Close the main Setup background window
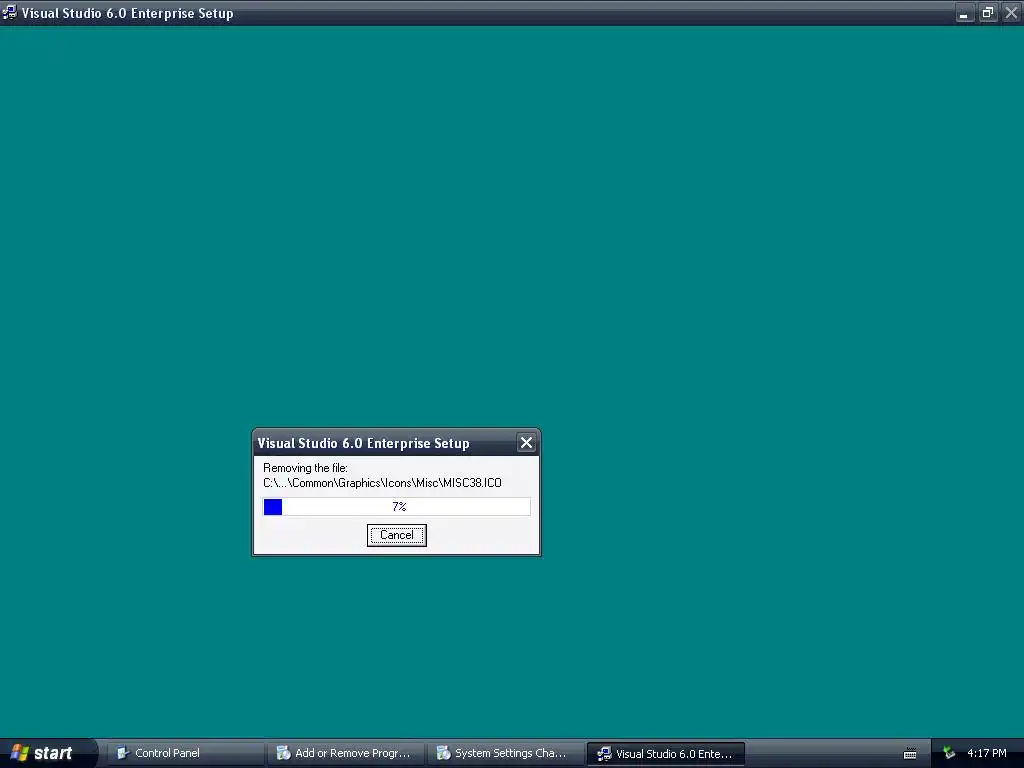The width and height of the screenshot is (1024, 768). coord(1012,13)
